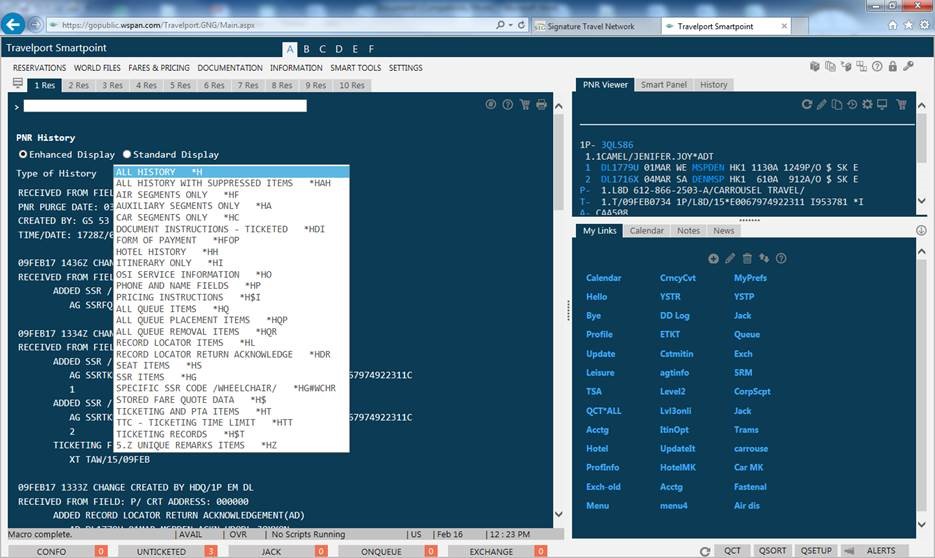Image resolution: width=935 pixels, height=558 pixels.
Task: Click the UNTICKETED queue button
Action: point(161,551)
